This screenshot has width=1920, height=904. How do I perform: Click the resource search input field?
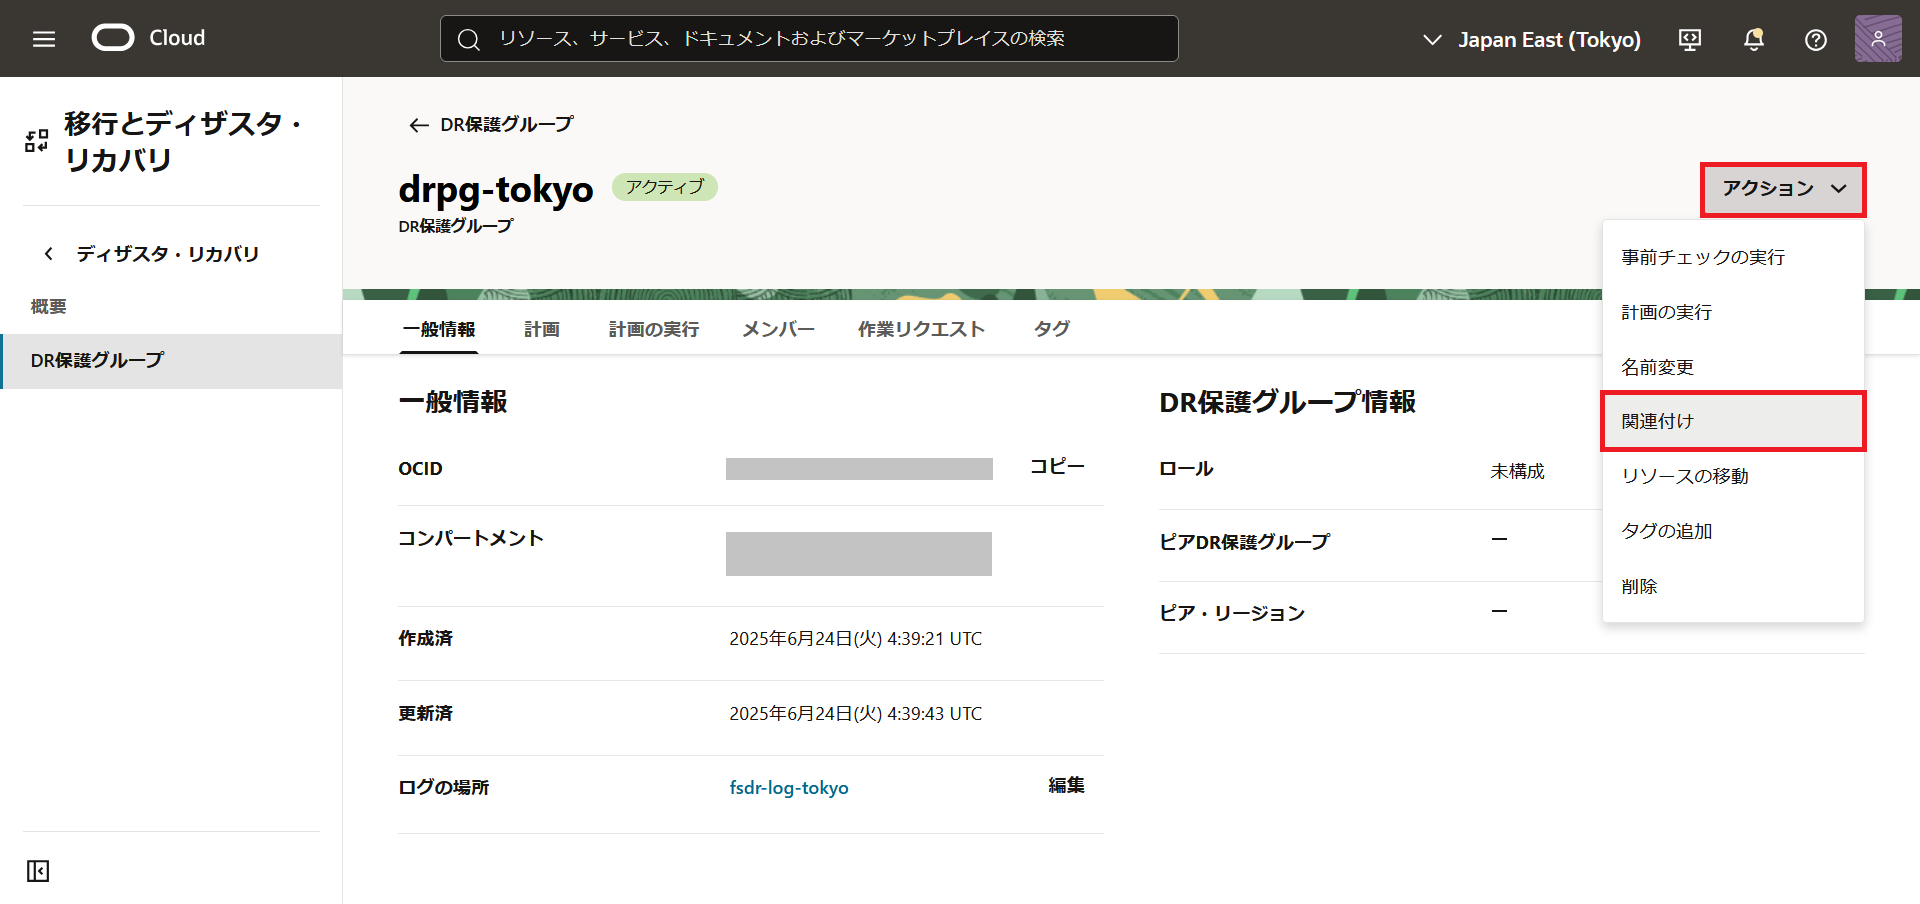coord(808,39)
